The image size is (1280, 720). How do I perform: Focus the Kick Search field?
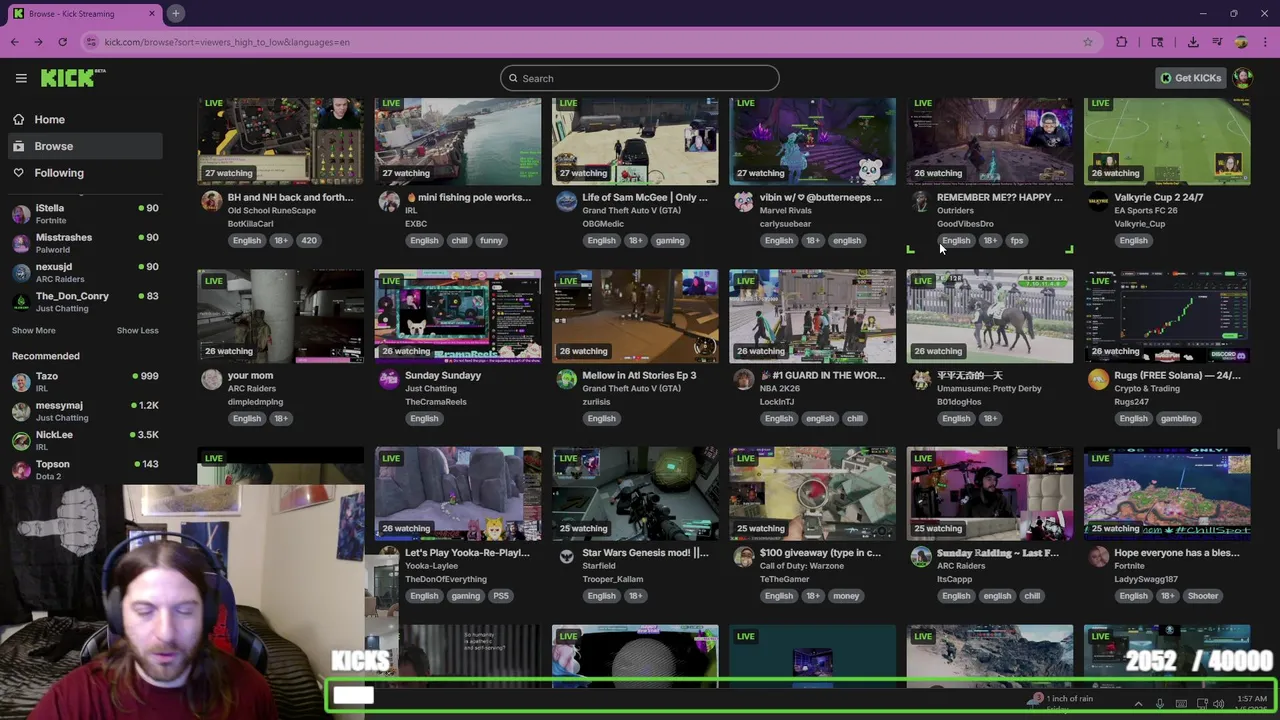[640, 78]
